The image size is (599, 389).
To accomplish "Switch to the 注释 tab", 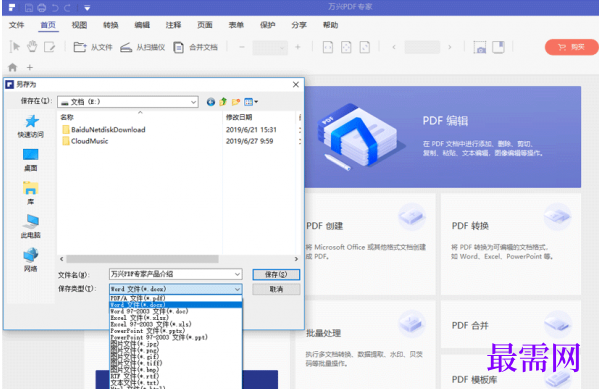I will [173, 25].
